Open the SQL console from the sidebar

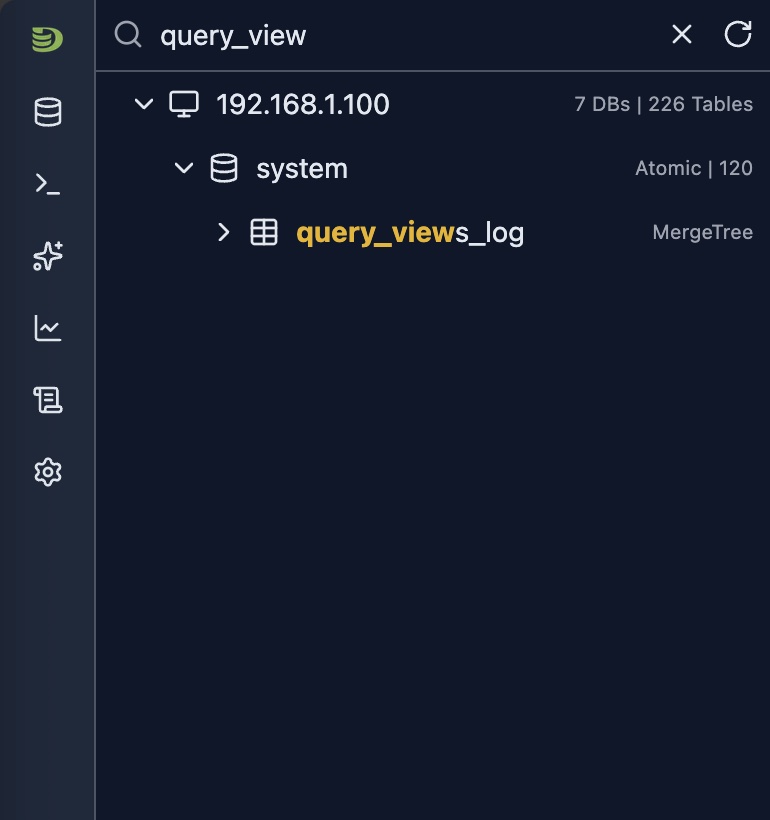tap(47, 184)
